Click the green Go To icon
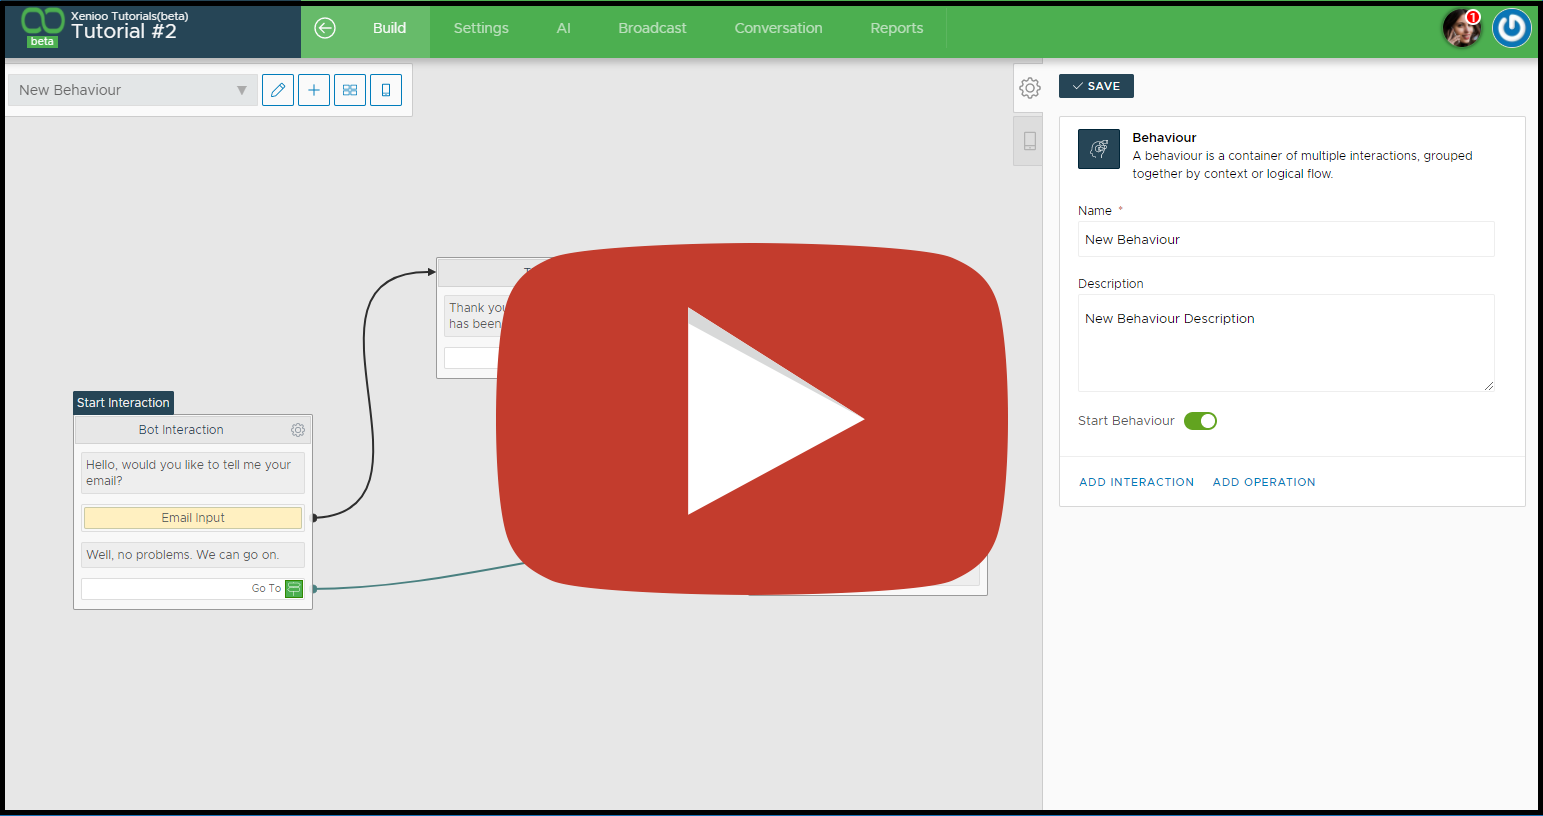 click(294, 589)
